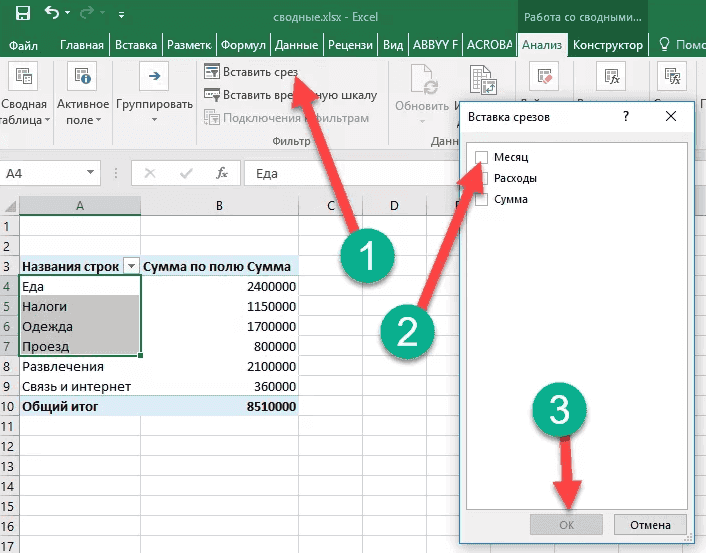Image resolution: width=706 pixels, height=553 pixels.
Task: Click the help question mark in dialog
Action: point(625,117)
